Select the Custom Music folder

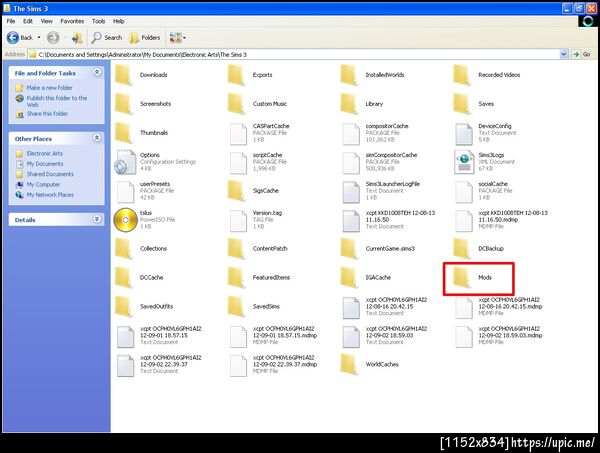coord(257,104)
